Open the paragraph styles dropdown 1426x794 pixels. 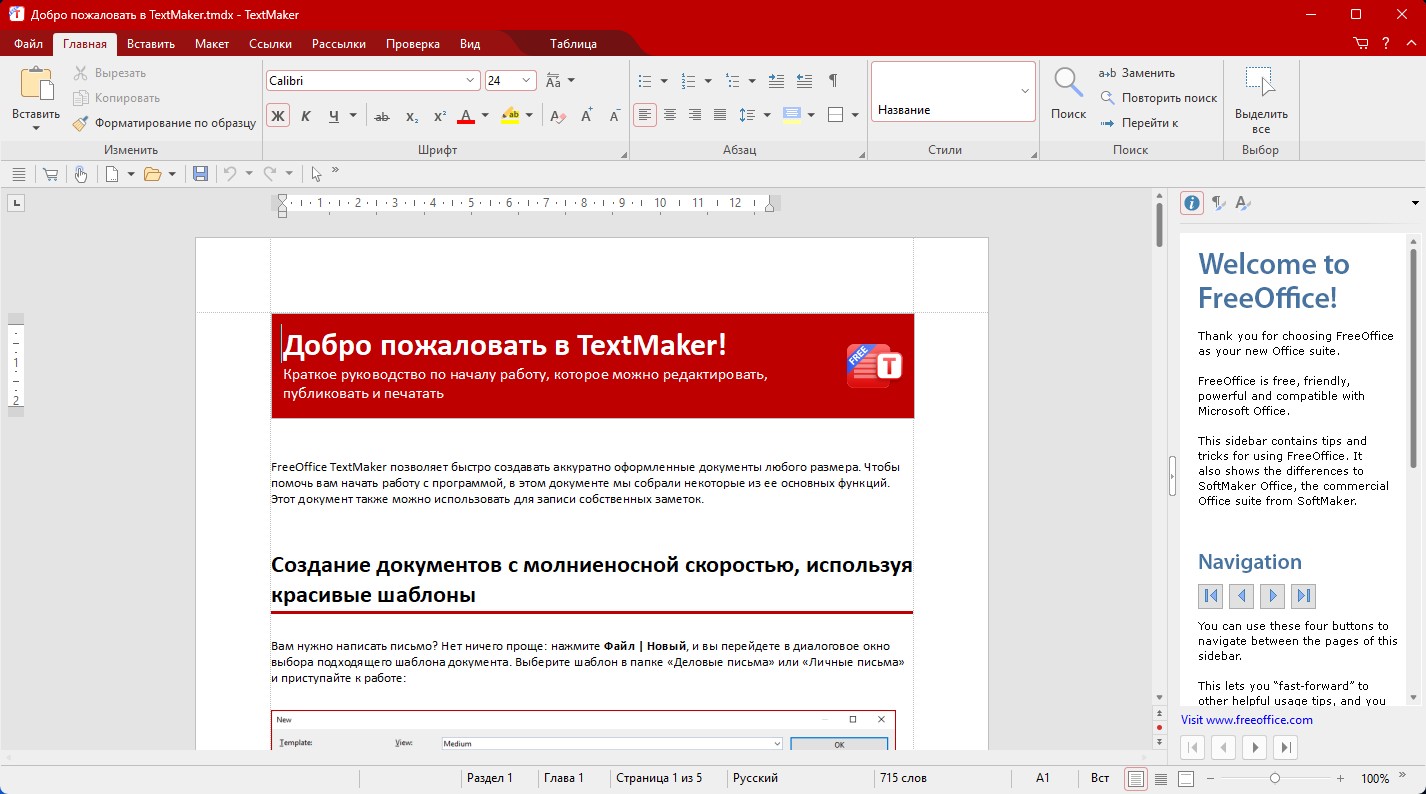[1025, 91]
